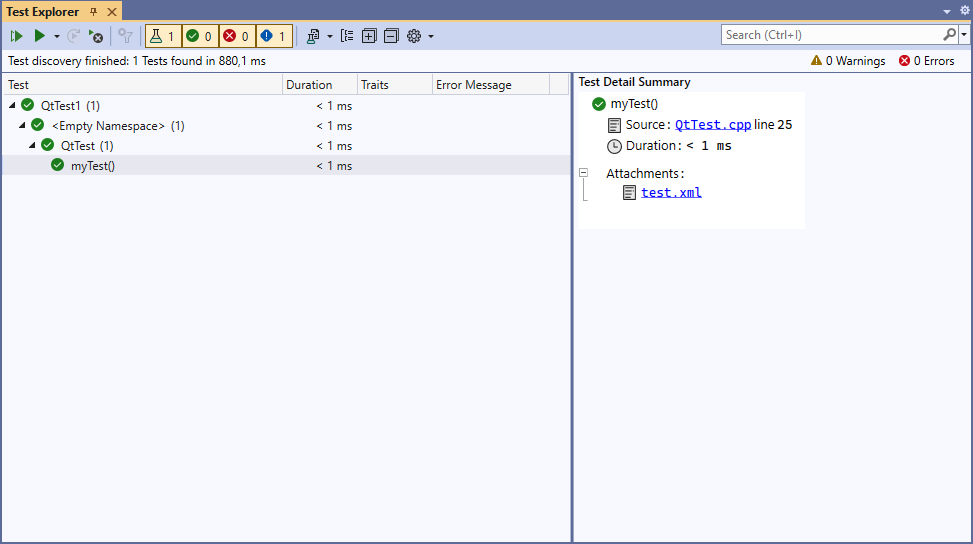Click the passed icon beside QtTest1
973x544 pixels.
point(27,105)
